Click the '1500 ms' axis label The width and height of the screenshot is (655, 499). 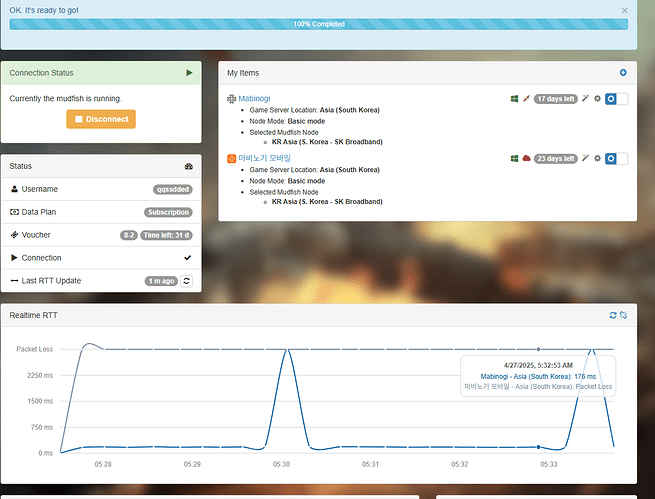(x=40, y=401)
